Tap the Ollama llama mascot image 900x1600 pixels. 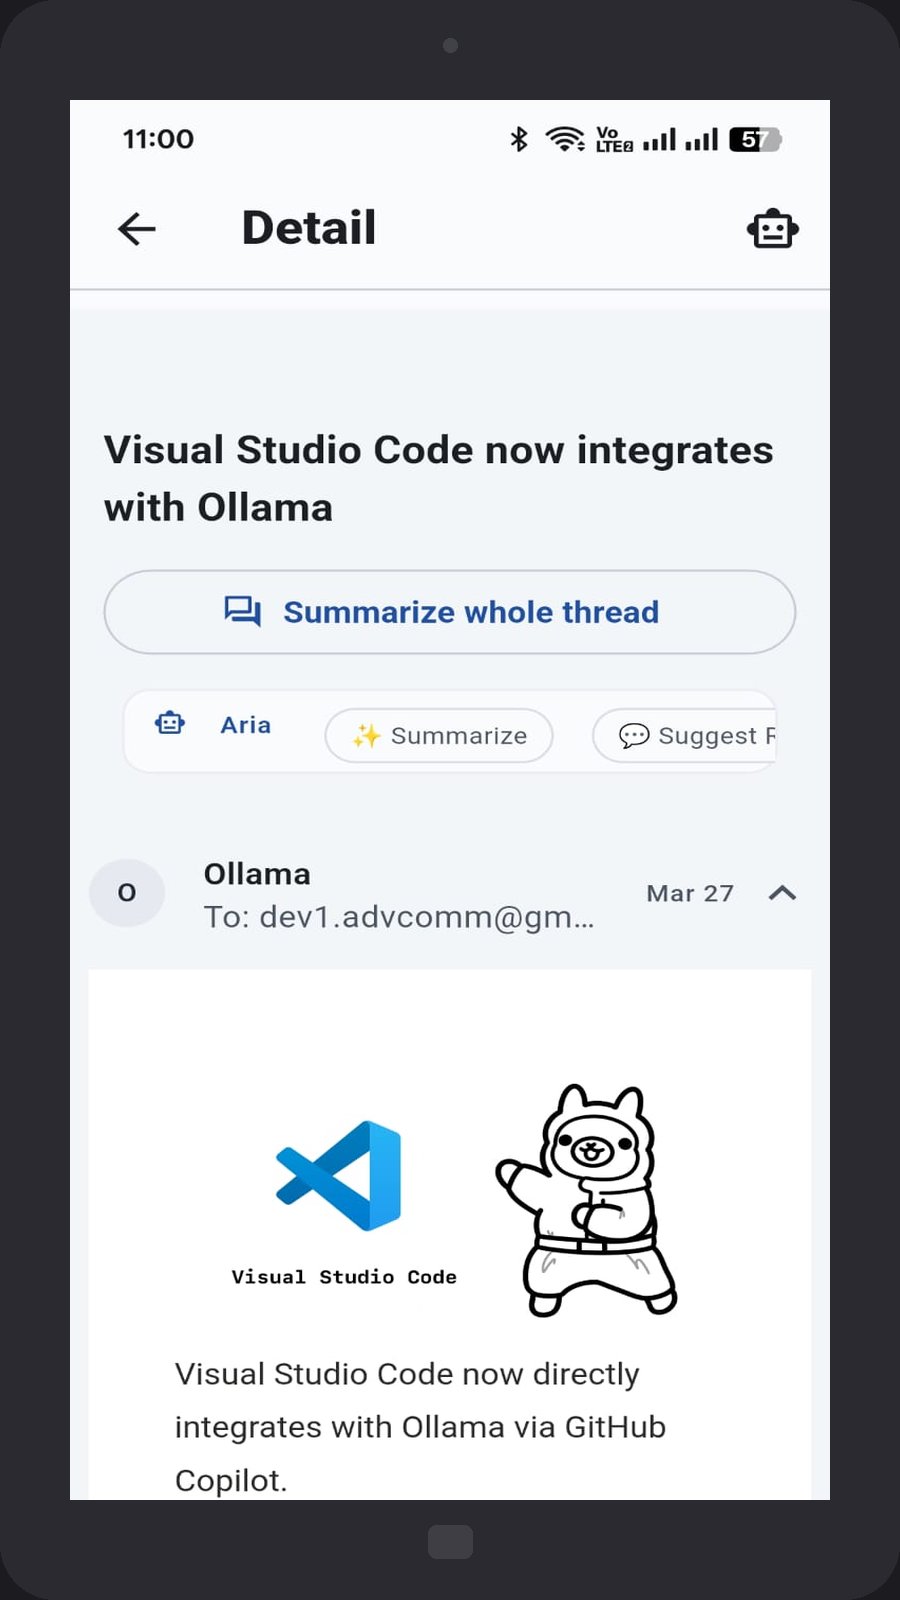pyautogui.click(x=587, y=1200)
